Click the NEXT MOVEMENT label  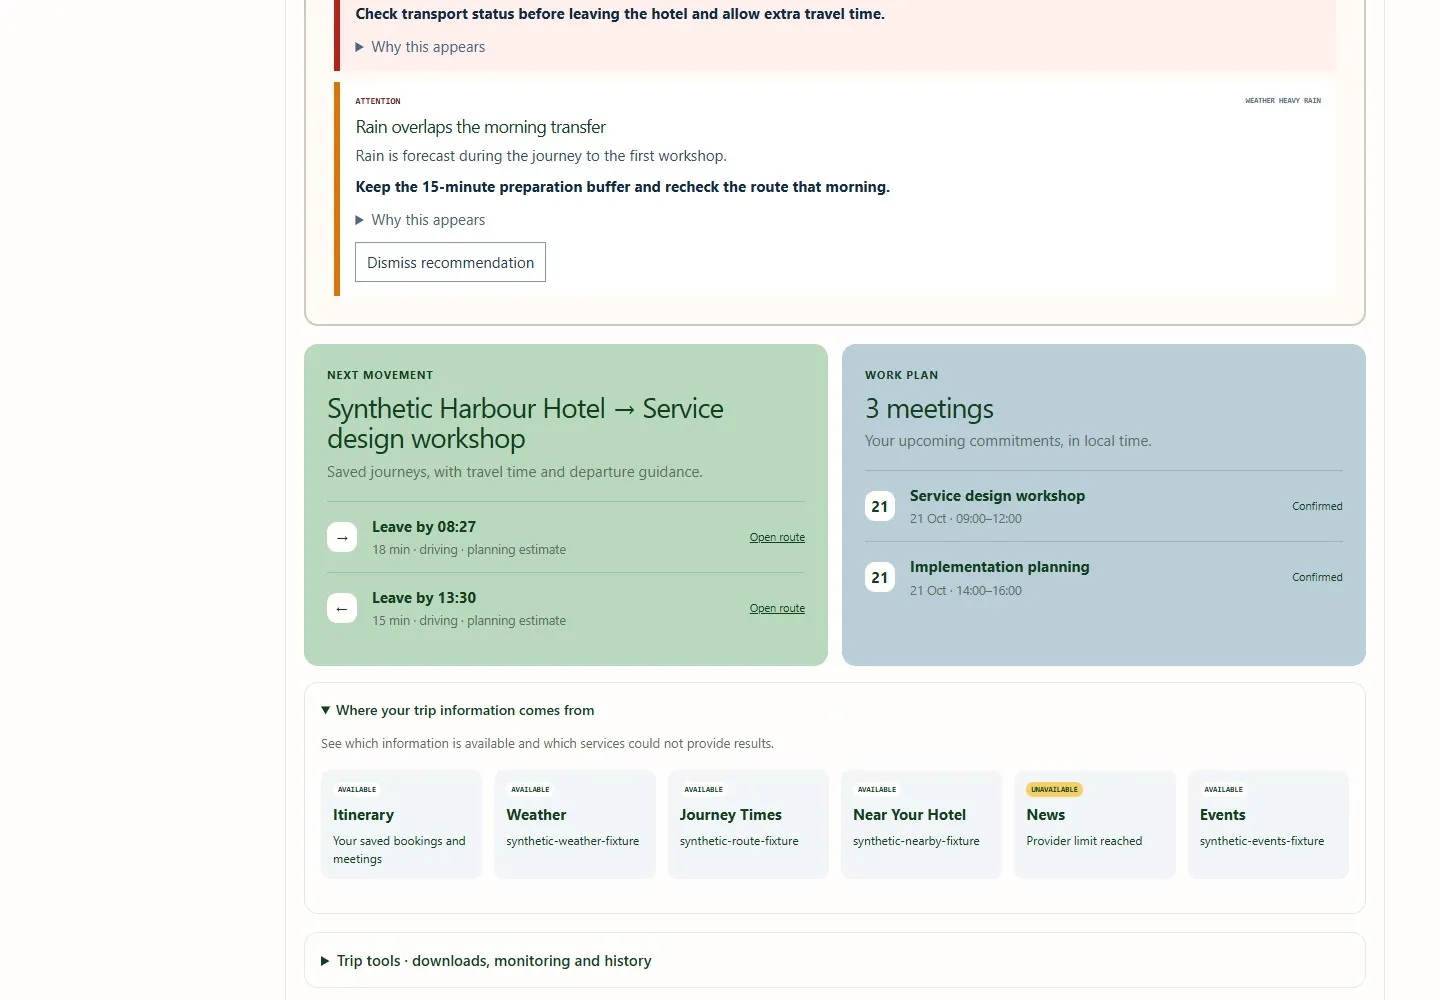pyautogui.click(x=380, y=375)
